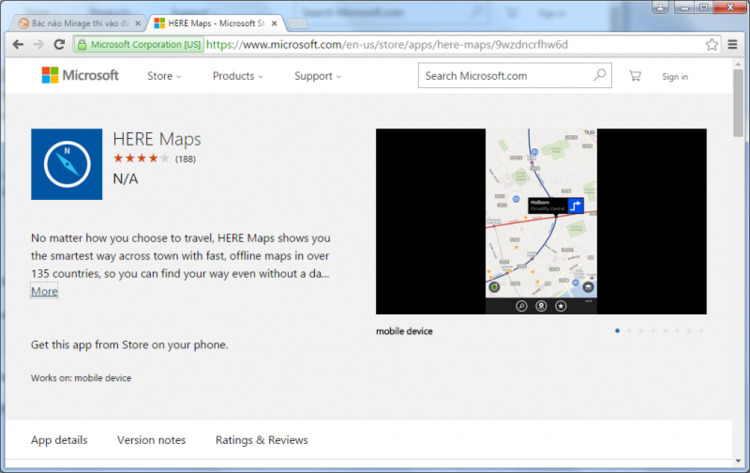Click the scrollbar up arrow
Image resolution: width=750 pixels, height=473 pixels.
click(739, 64)
